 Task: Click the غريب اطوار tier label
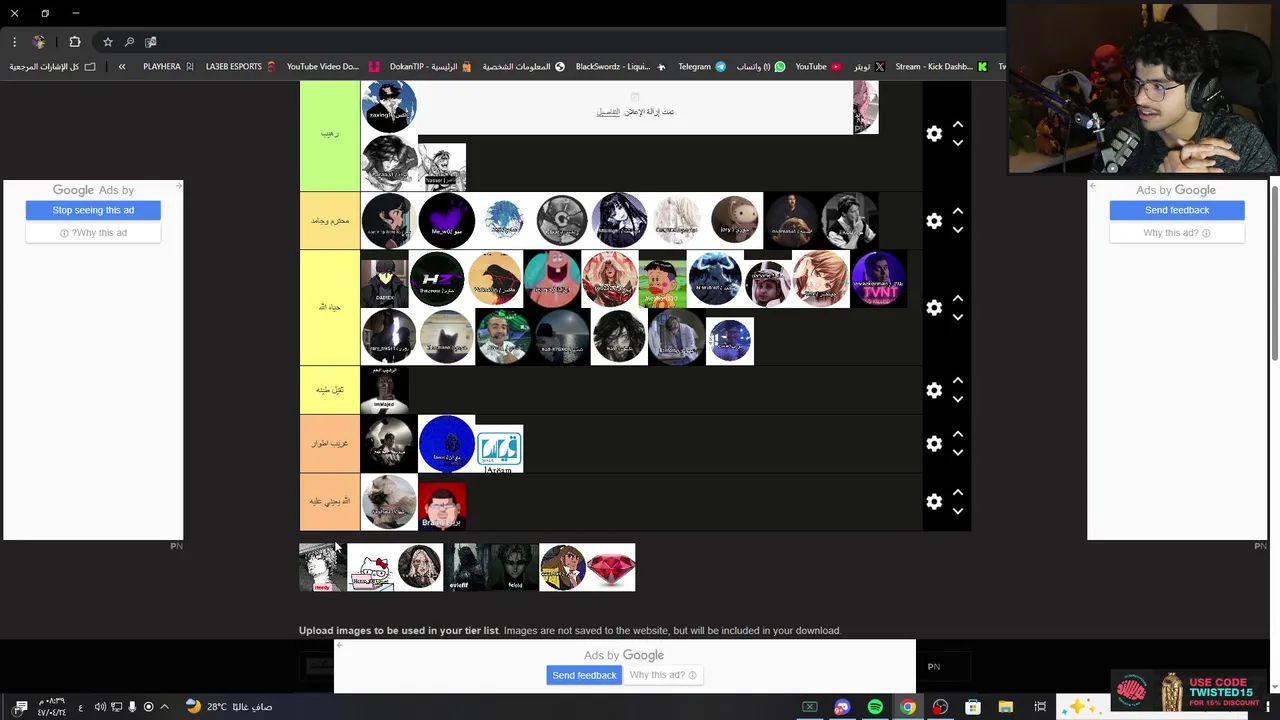pos(330,443)
